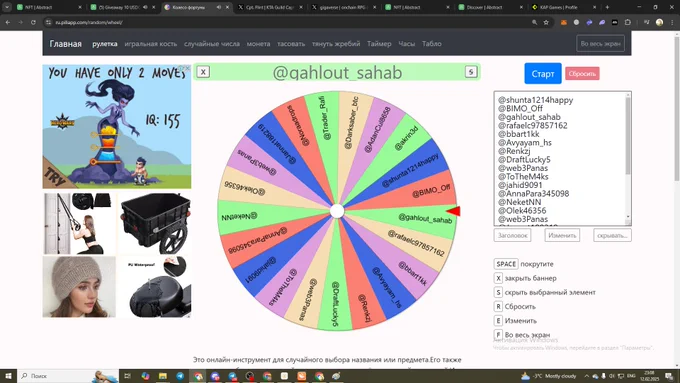Click the names list scroll-down arrow

coord(628,217)
